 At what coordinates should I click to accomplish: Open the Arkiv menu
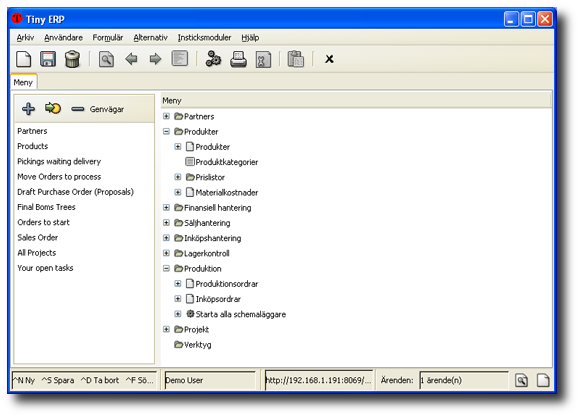click(x=25, y=37)
